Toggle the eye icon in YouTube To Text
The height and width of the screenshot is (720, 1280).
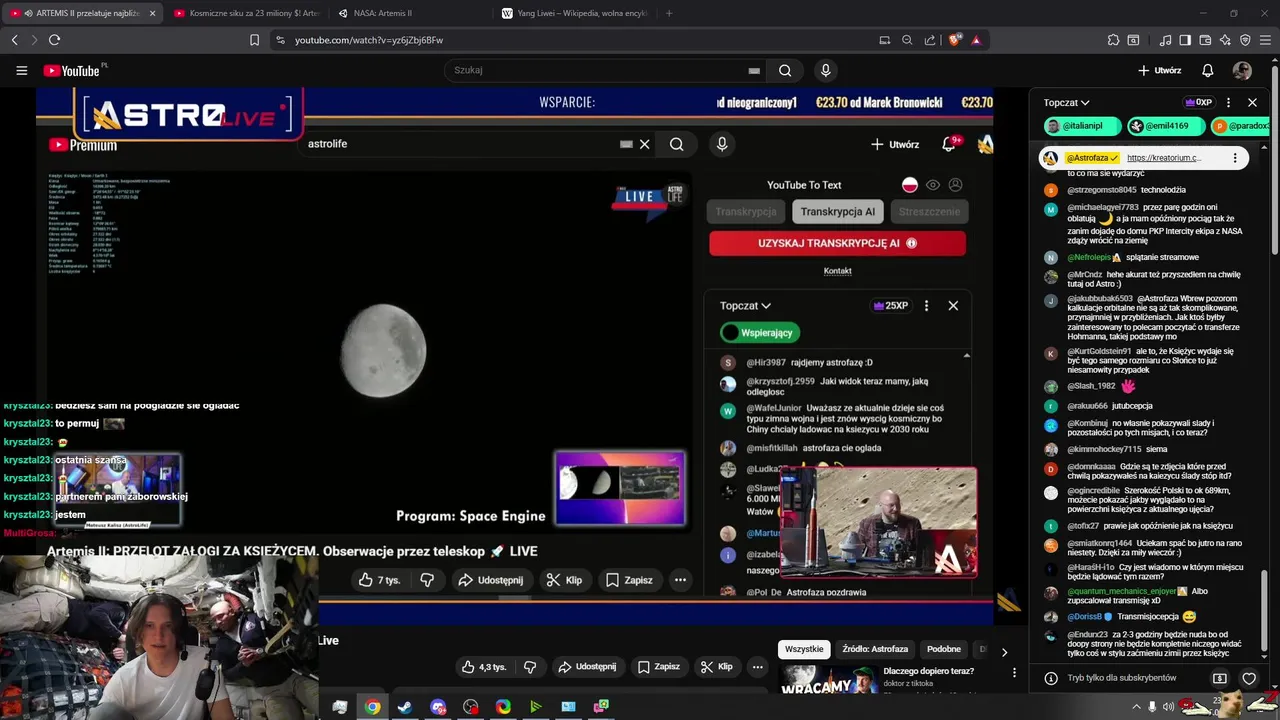(x=933, y=185)
